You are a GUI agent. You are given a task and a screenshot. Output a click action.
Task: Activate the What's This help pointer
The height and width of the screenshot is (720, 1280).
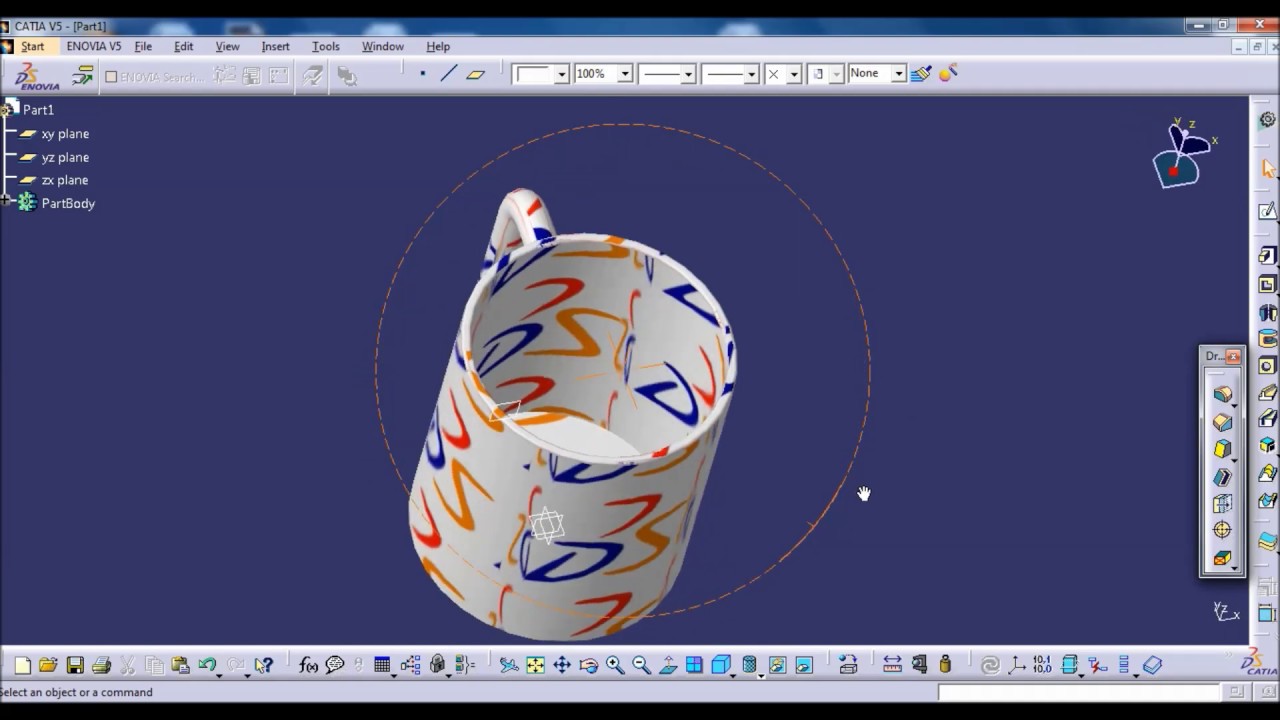pos(263,665)
